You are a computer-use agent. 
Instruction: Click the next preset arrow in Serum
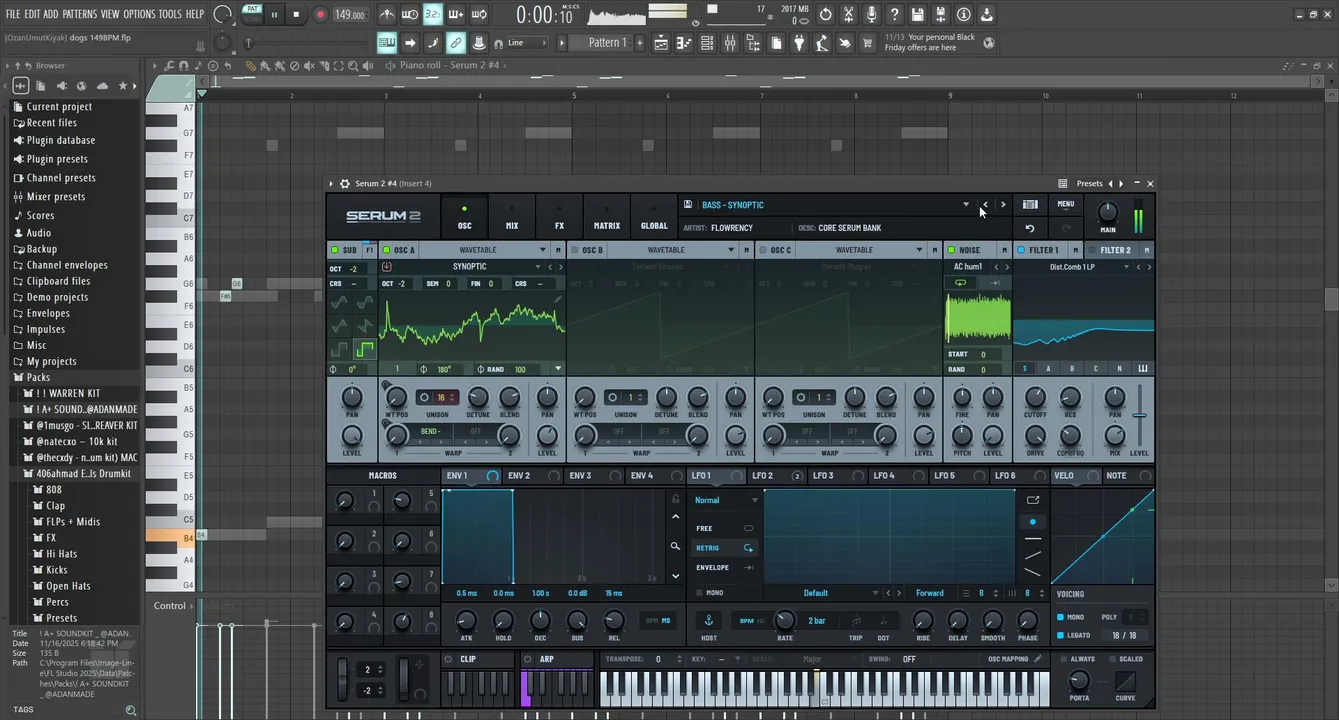click(1003, 205)
